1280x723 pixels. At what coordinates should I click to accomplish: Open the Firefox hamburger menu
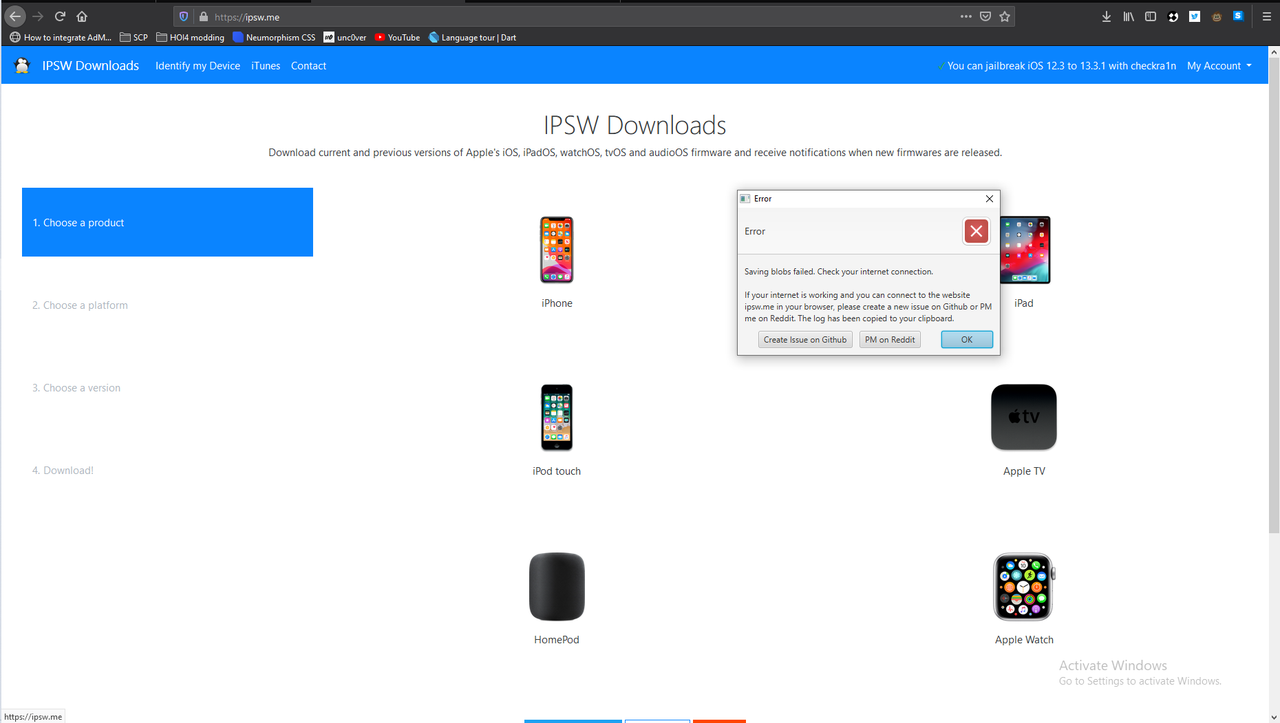pos(1266,16)
